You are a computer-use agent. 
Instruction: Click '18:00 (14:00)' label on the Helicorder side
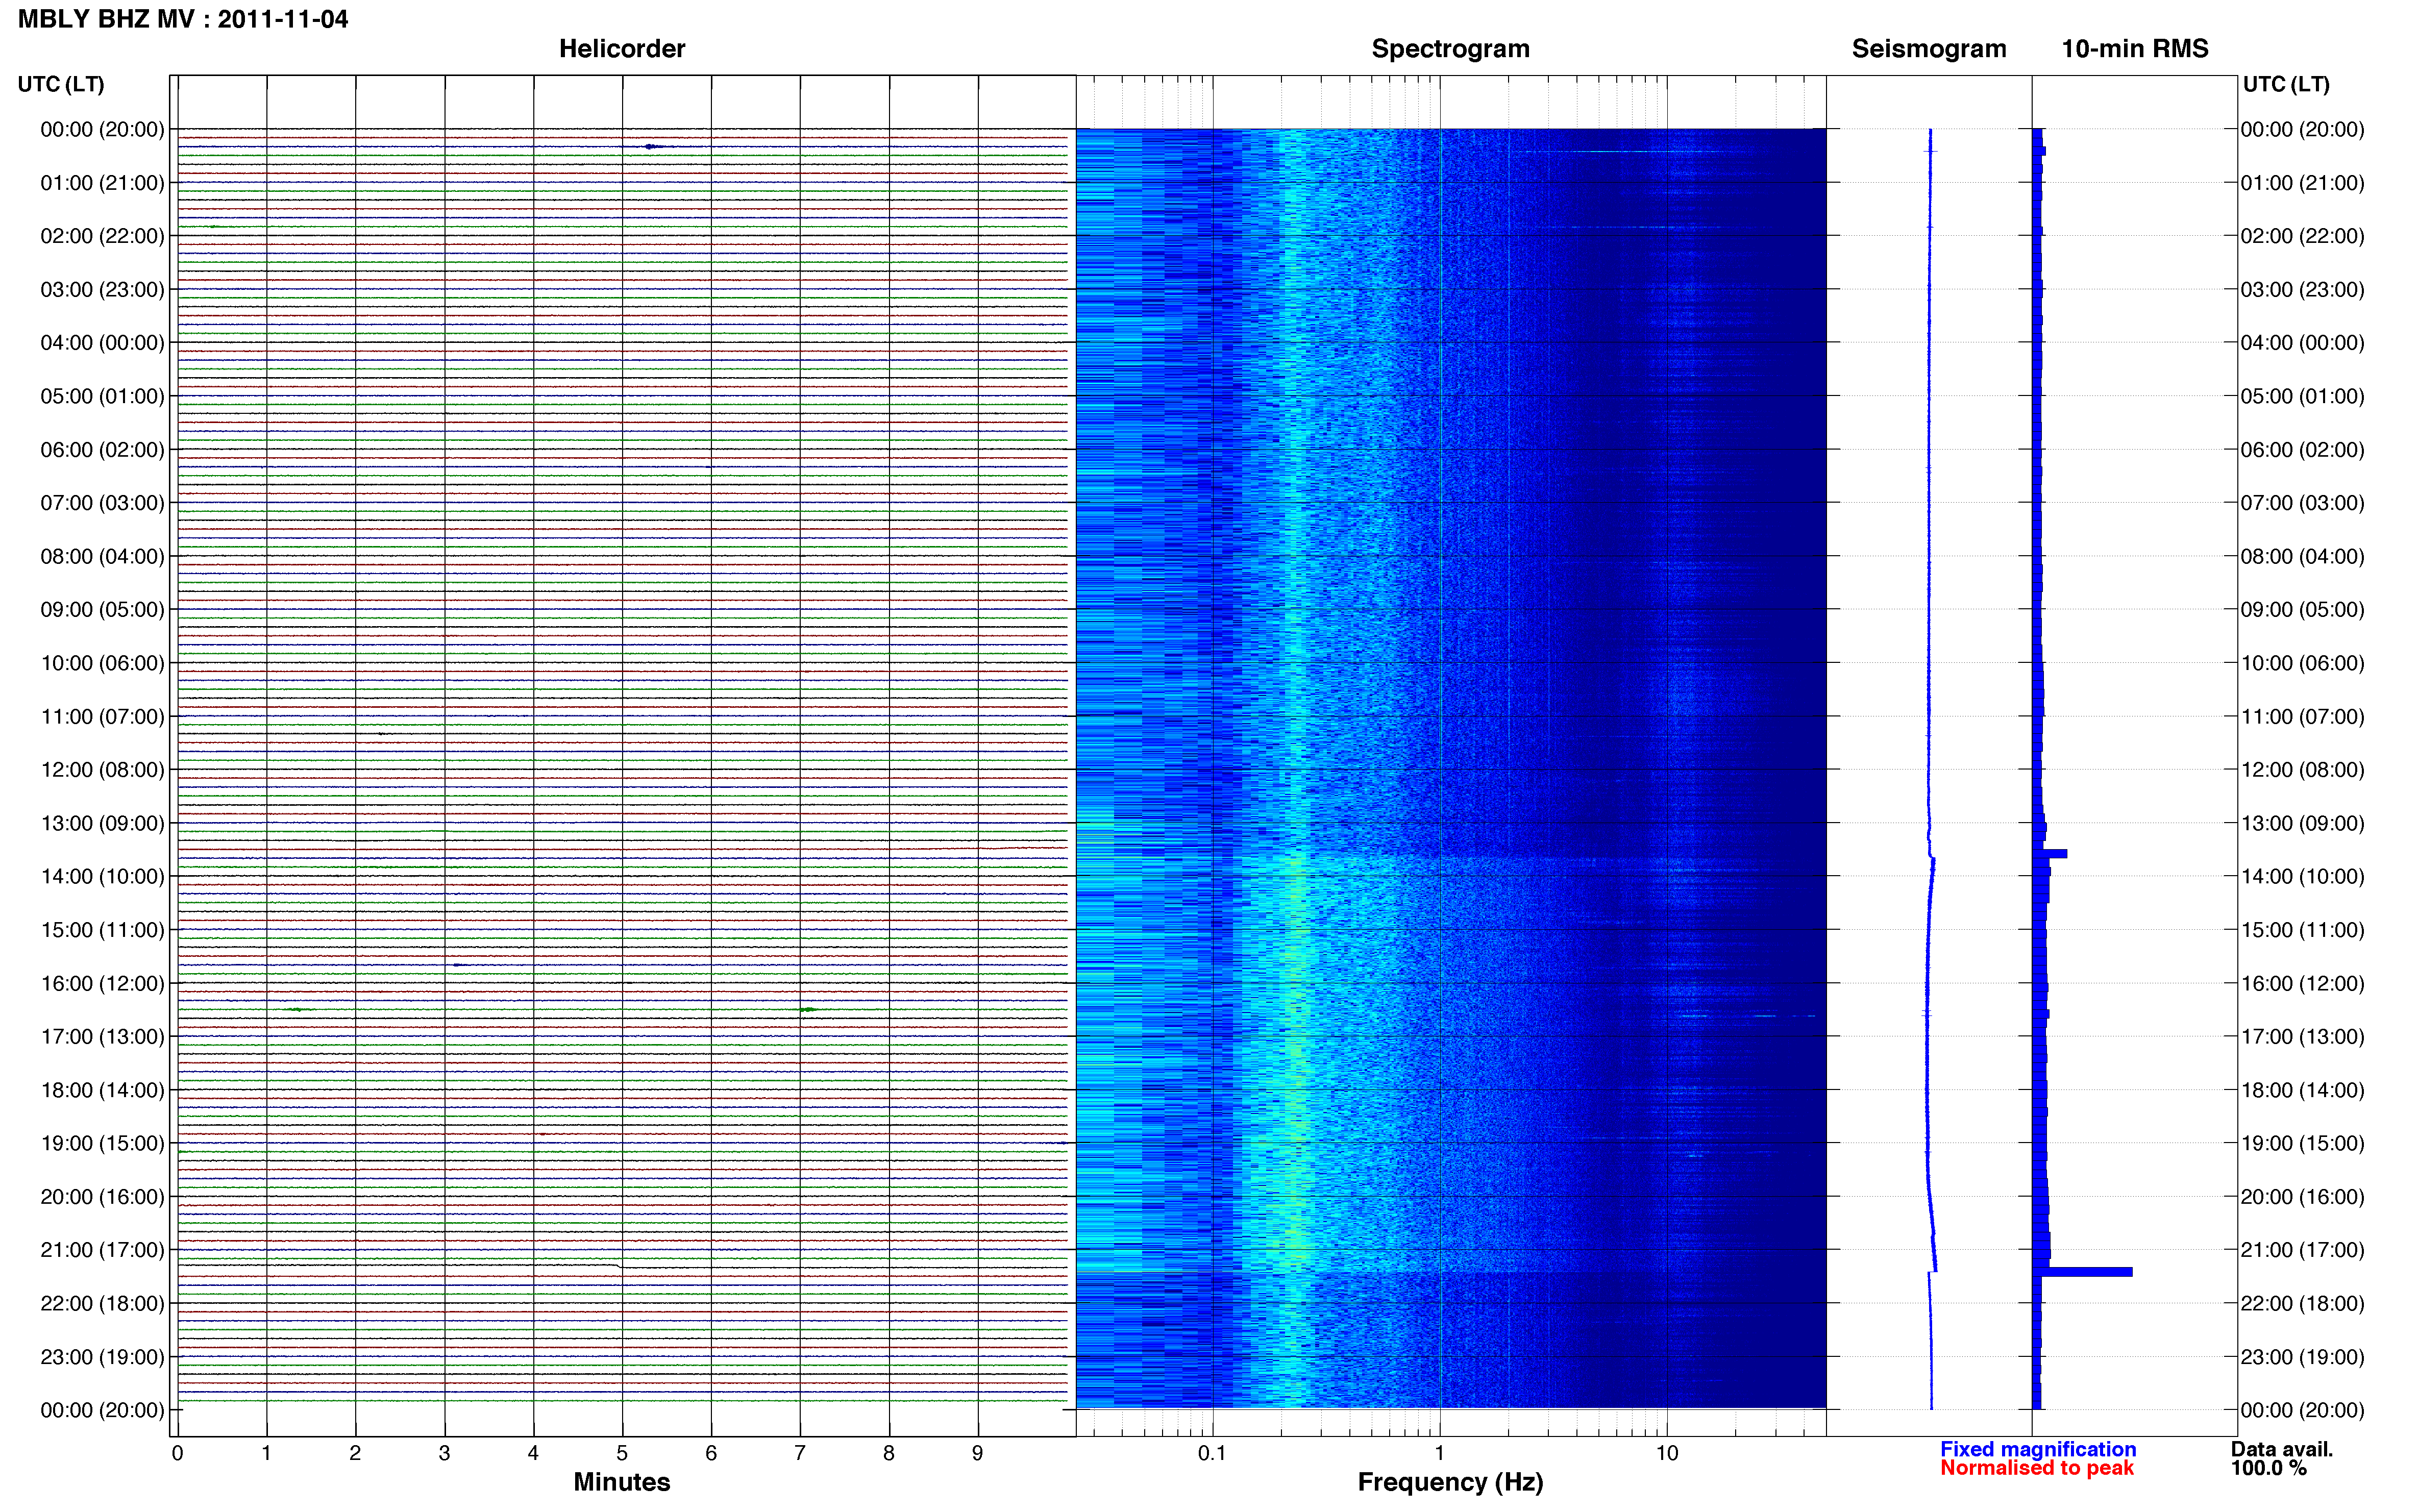coord(102,1090)
